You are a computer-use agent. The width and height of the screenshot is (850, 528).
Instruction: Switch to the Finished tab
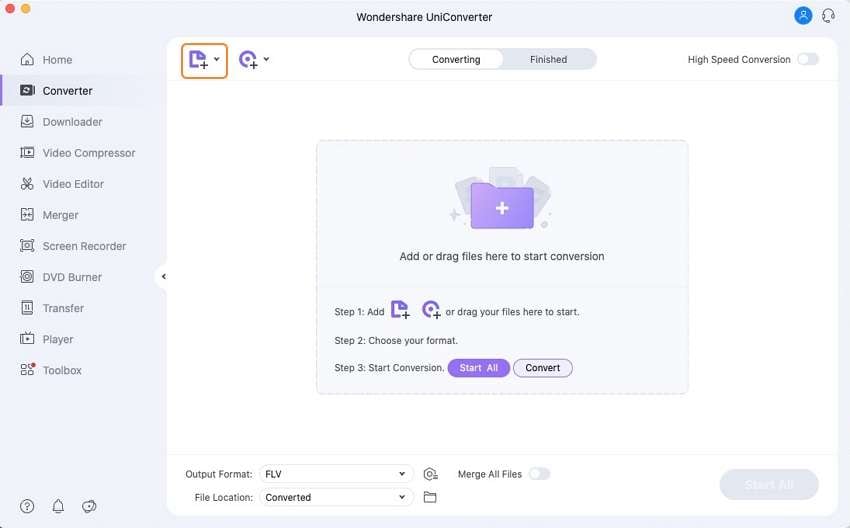(548, 60)
